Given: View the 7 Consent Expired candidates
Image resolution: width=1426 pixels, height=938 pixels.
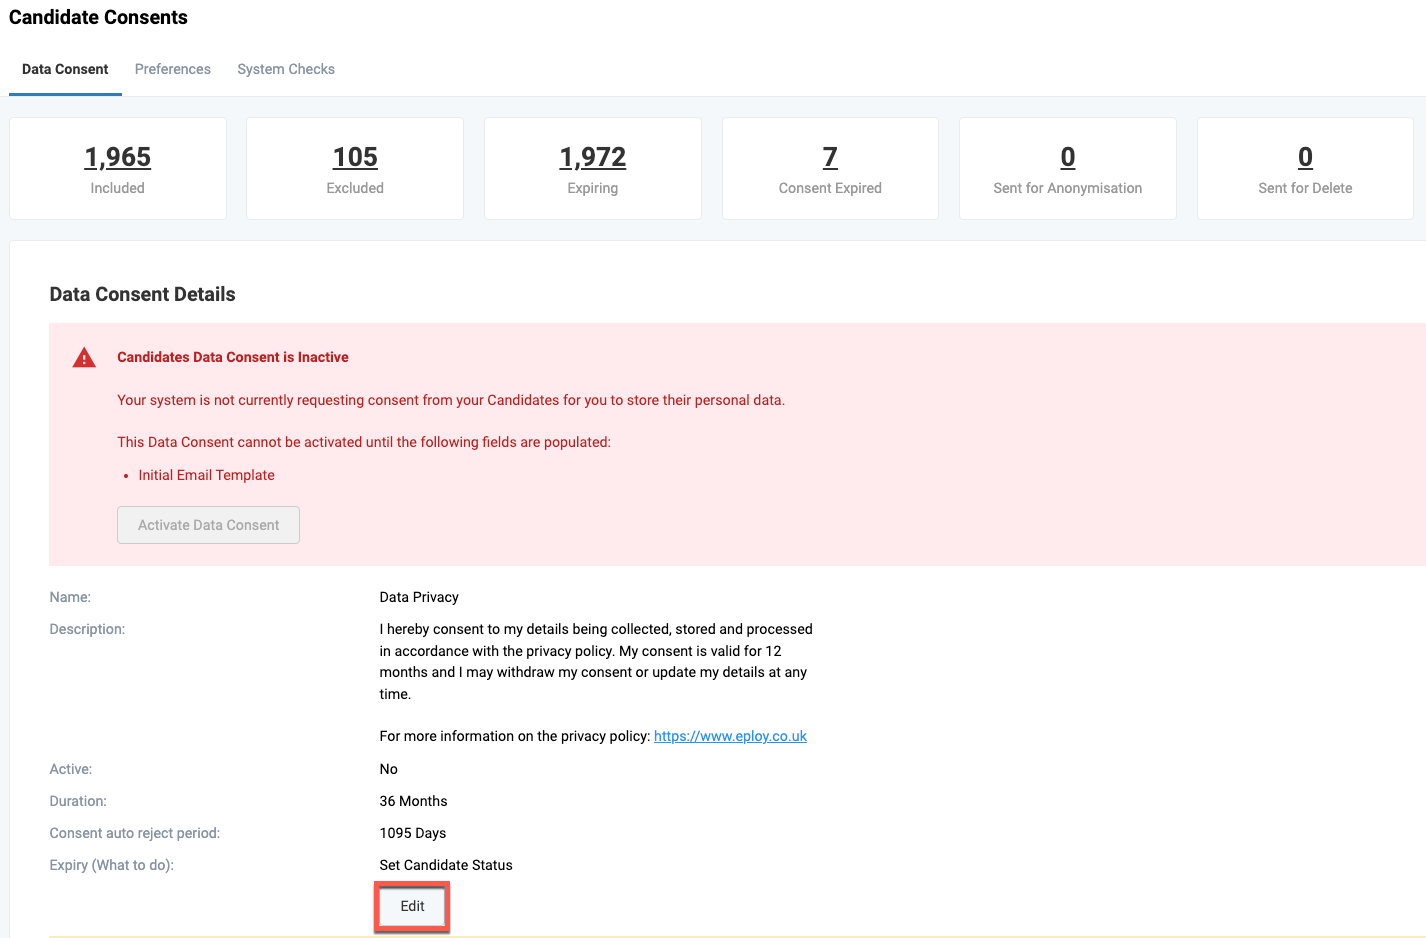Looking at the screenshot, I should pos(829,156).
